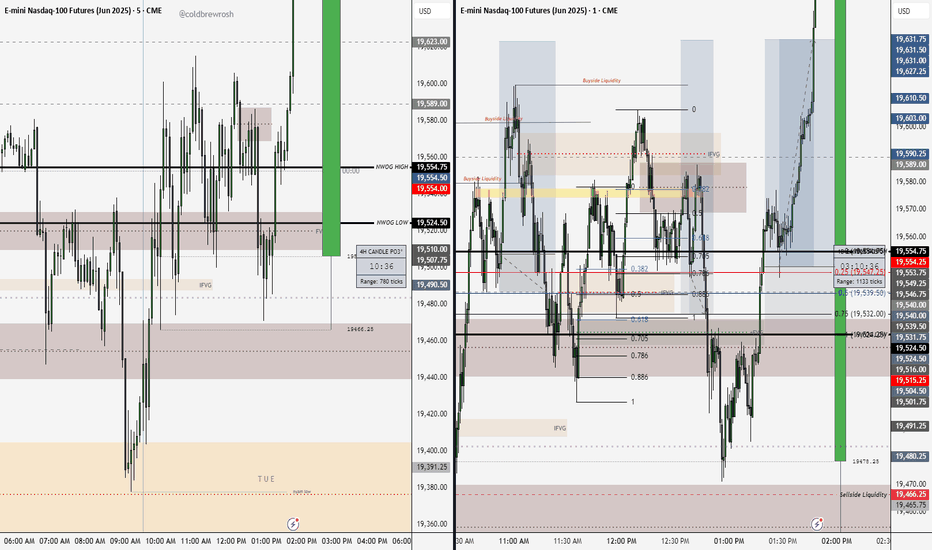Click the 4H CANDLE PO3 info box header

pyautogui.click(x=382, y=252)
